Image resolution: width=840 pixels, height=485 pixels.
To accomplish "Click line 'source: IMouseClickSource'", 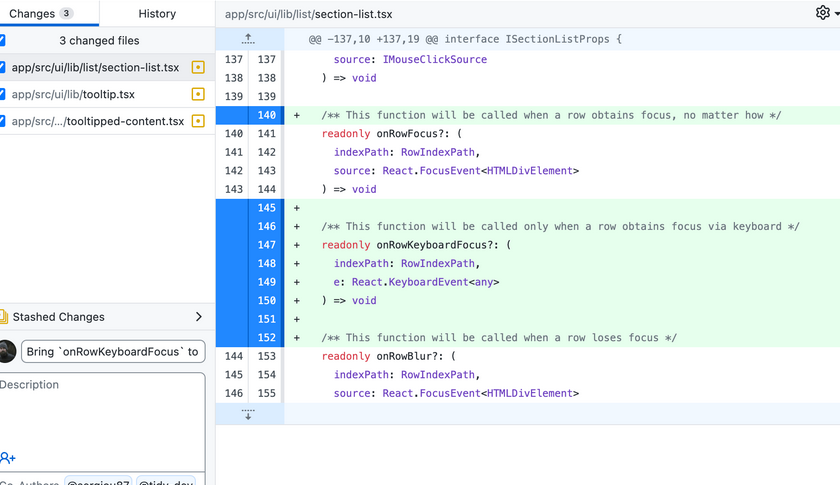I will (410, 59).
